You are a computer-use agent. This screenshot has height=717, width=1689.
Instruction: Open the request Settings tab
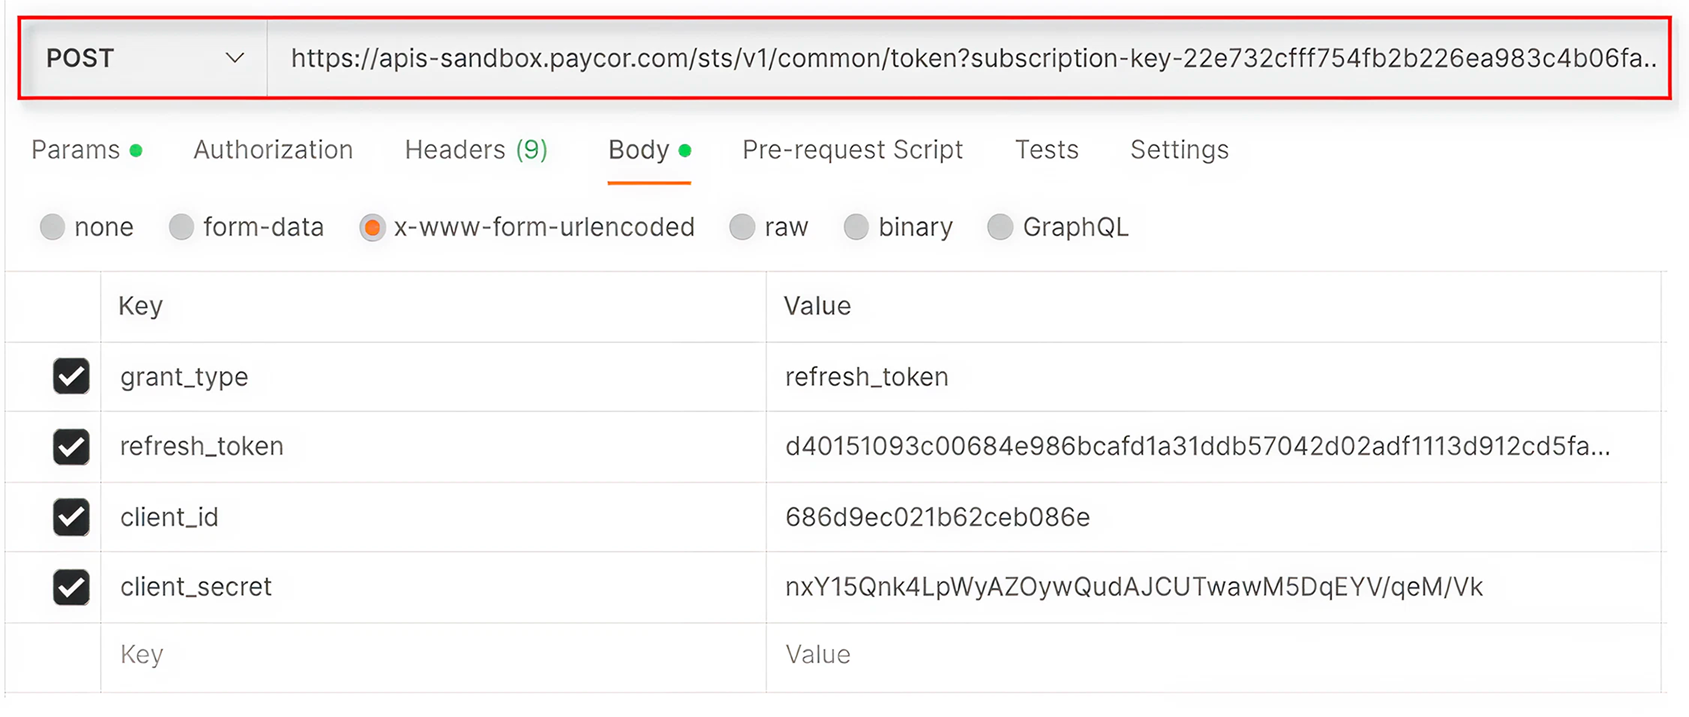[x=1179, y=150]
